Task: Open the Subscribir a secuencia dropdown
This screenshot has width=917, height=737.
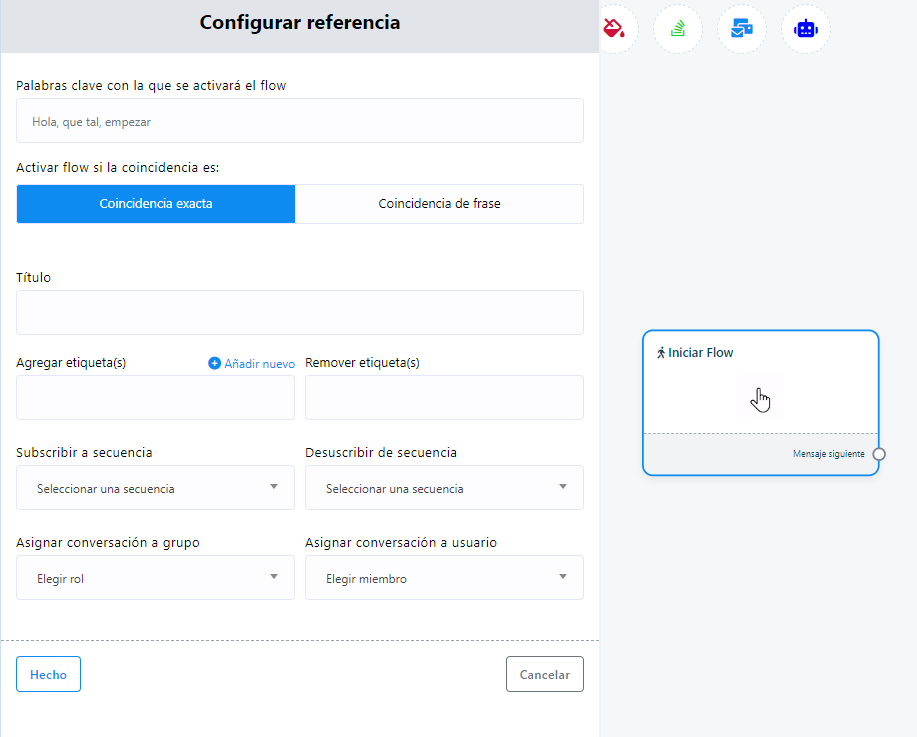Action: [x=156, y=488]
